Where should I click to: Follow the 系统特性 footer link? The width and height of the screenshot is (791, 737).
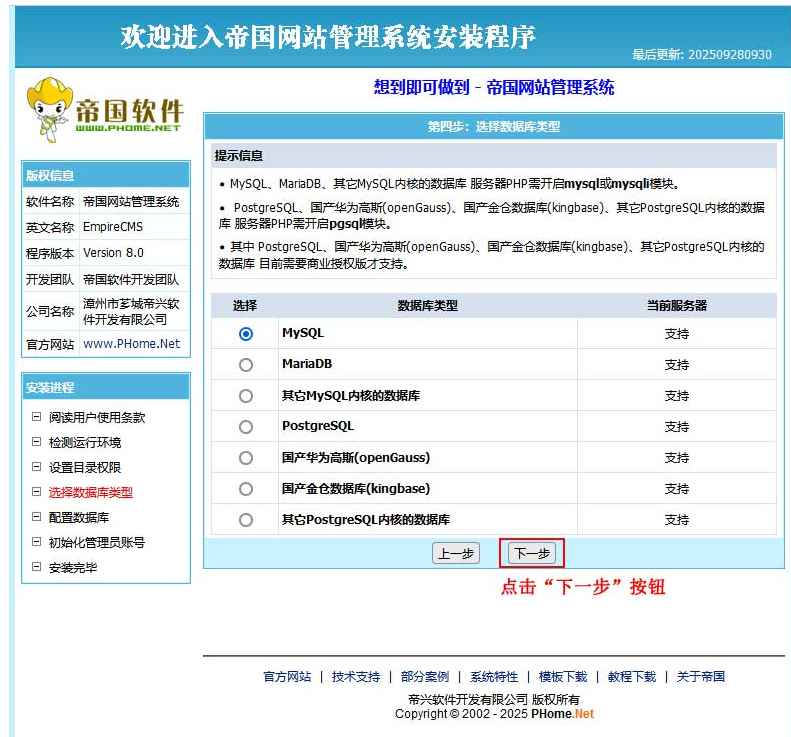(x=494, y=676)
